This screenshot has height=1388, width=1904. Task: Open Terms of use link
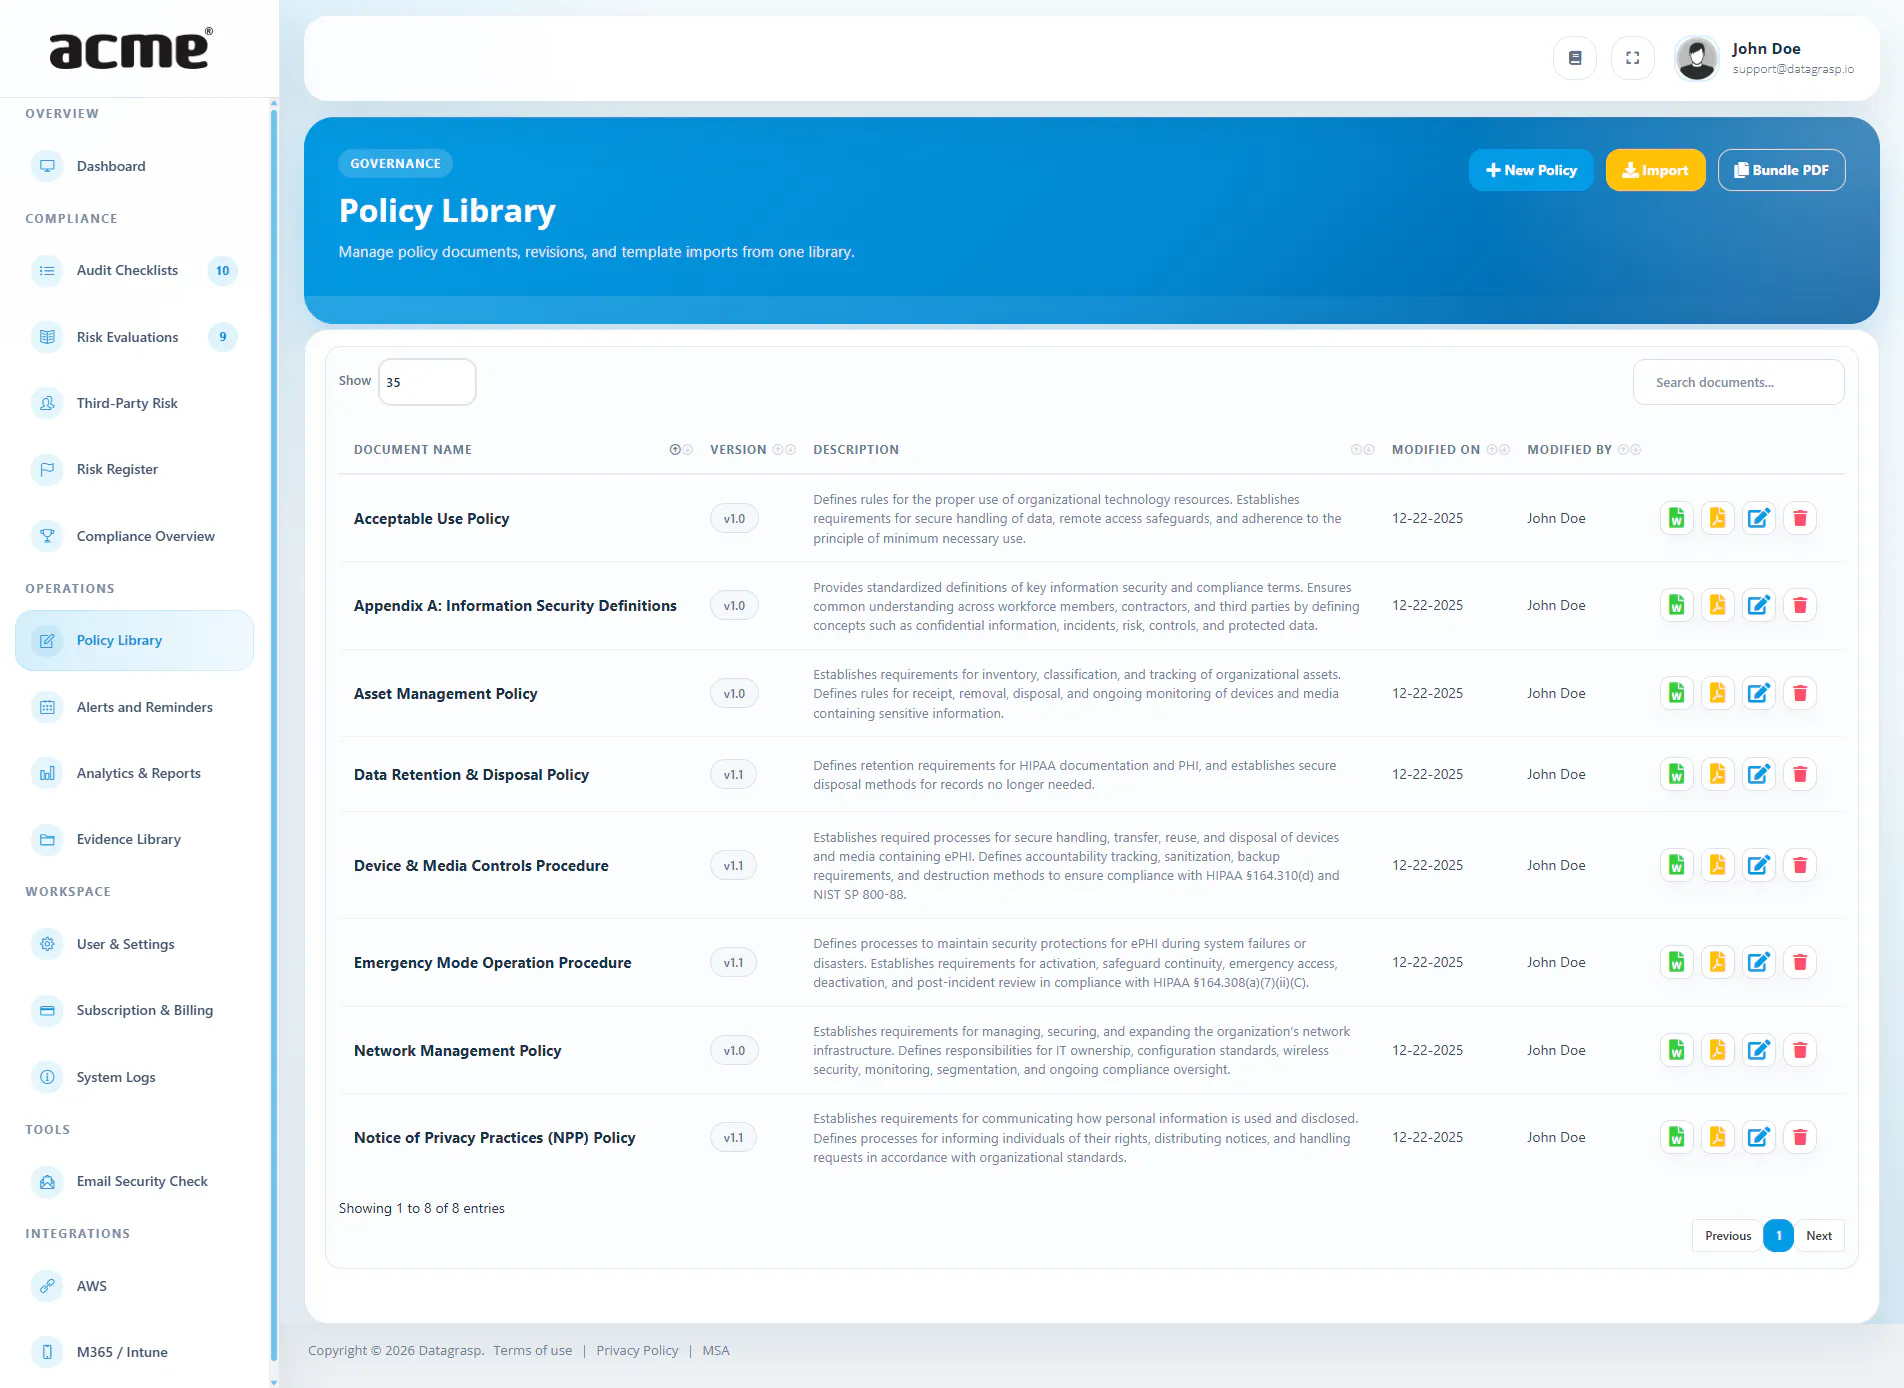(532, 1350)
